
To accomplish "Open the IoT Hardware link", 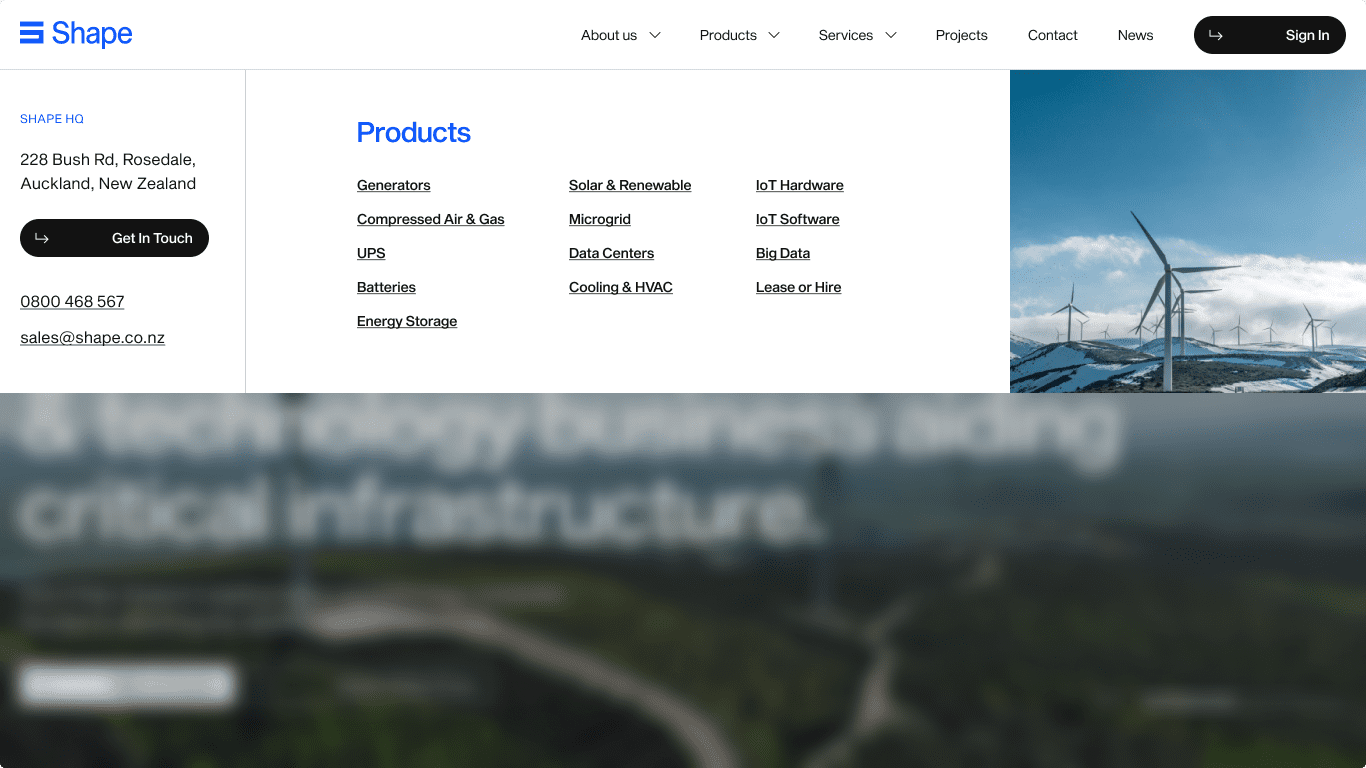I will [800, 185].
